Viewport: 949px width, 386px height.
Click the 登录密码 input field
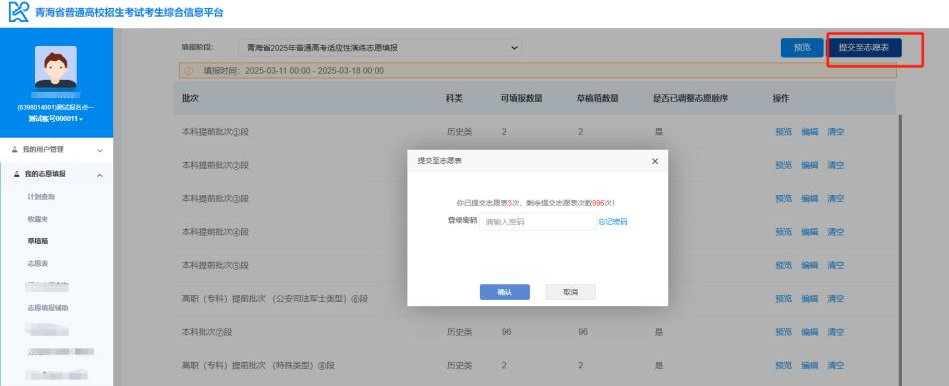537,222
